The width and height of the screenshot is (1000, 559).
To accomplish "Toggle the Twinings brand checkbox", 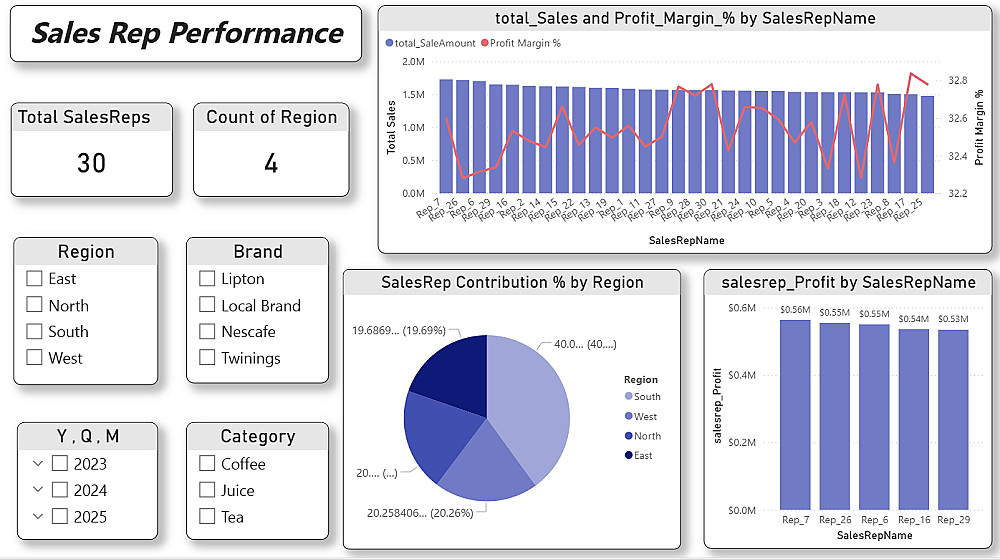I will click(207, 358).
